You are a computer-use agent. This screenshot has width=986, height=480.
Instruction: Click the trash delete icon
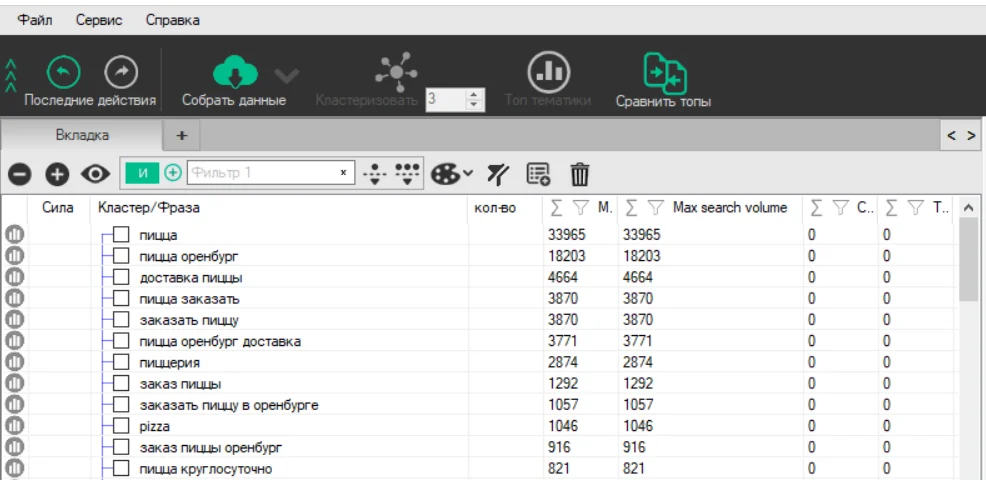[579, 174]
